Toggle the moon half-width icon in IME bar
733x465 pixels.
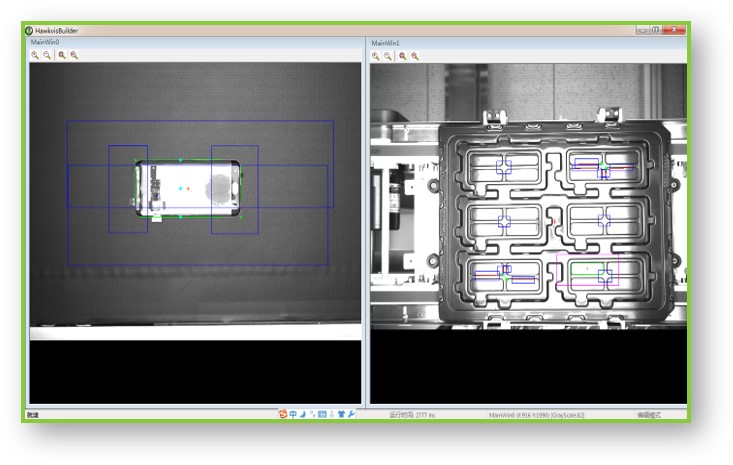click(x=303, y=414)
